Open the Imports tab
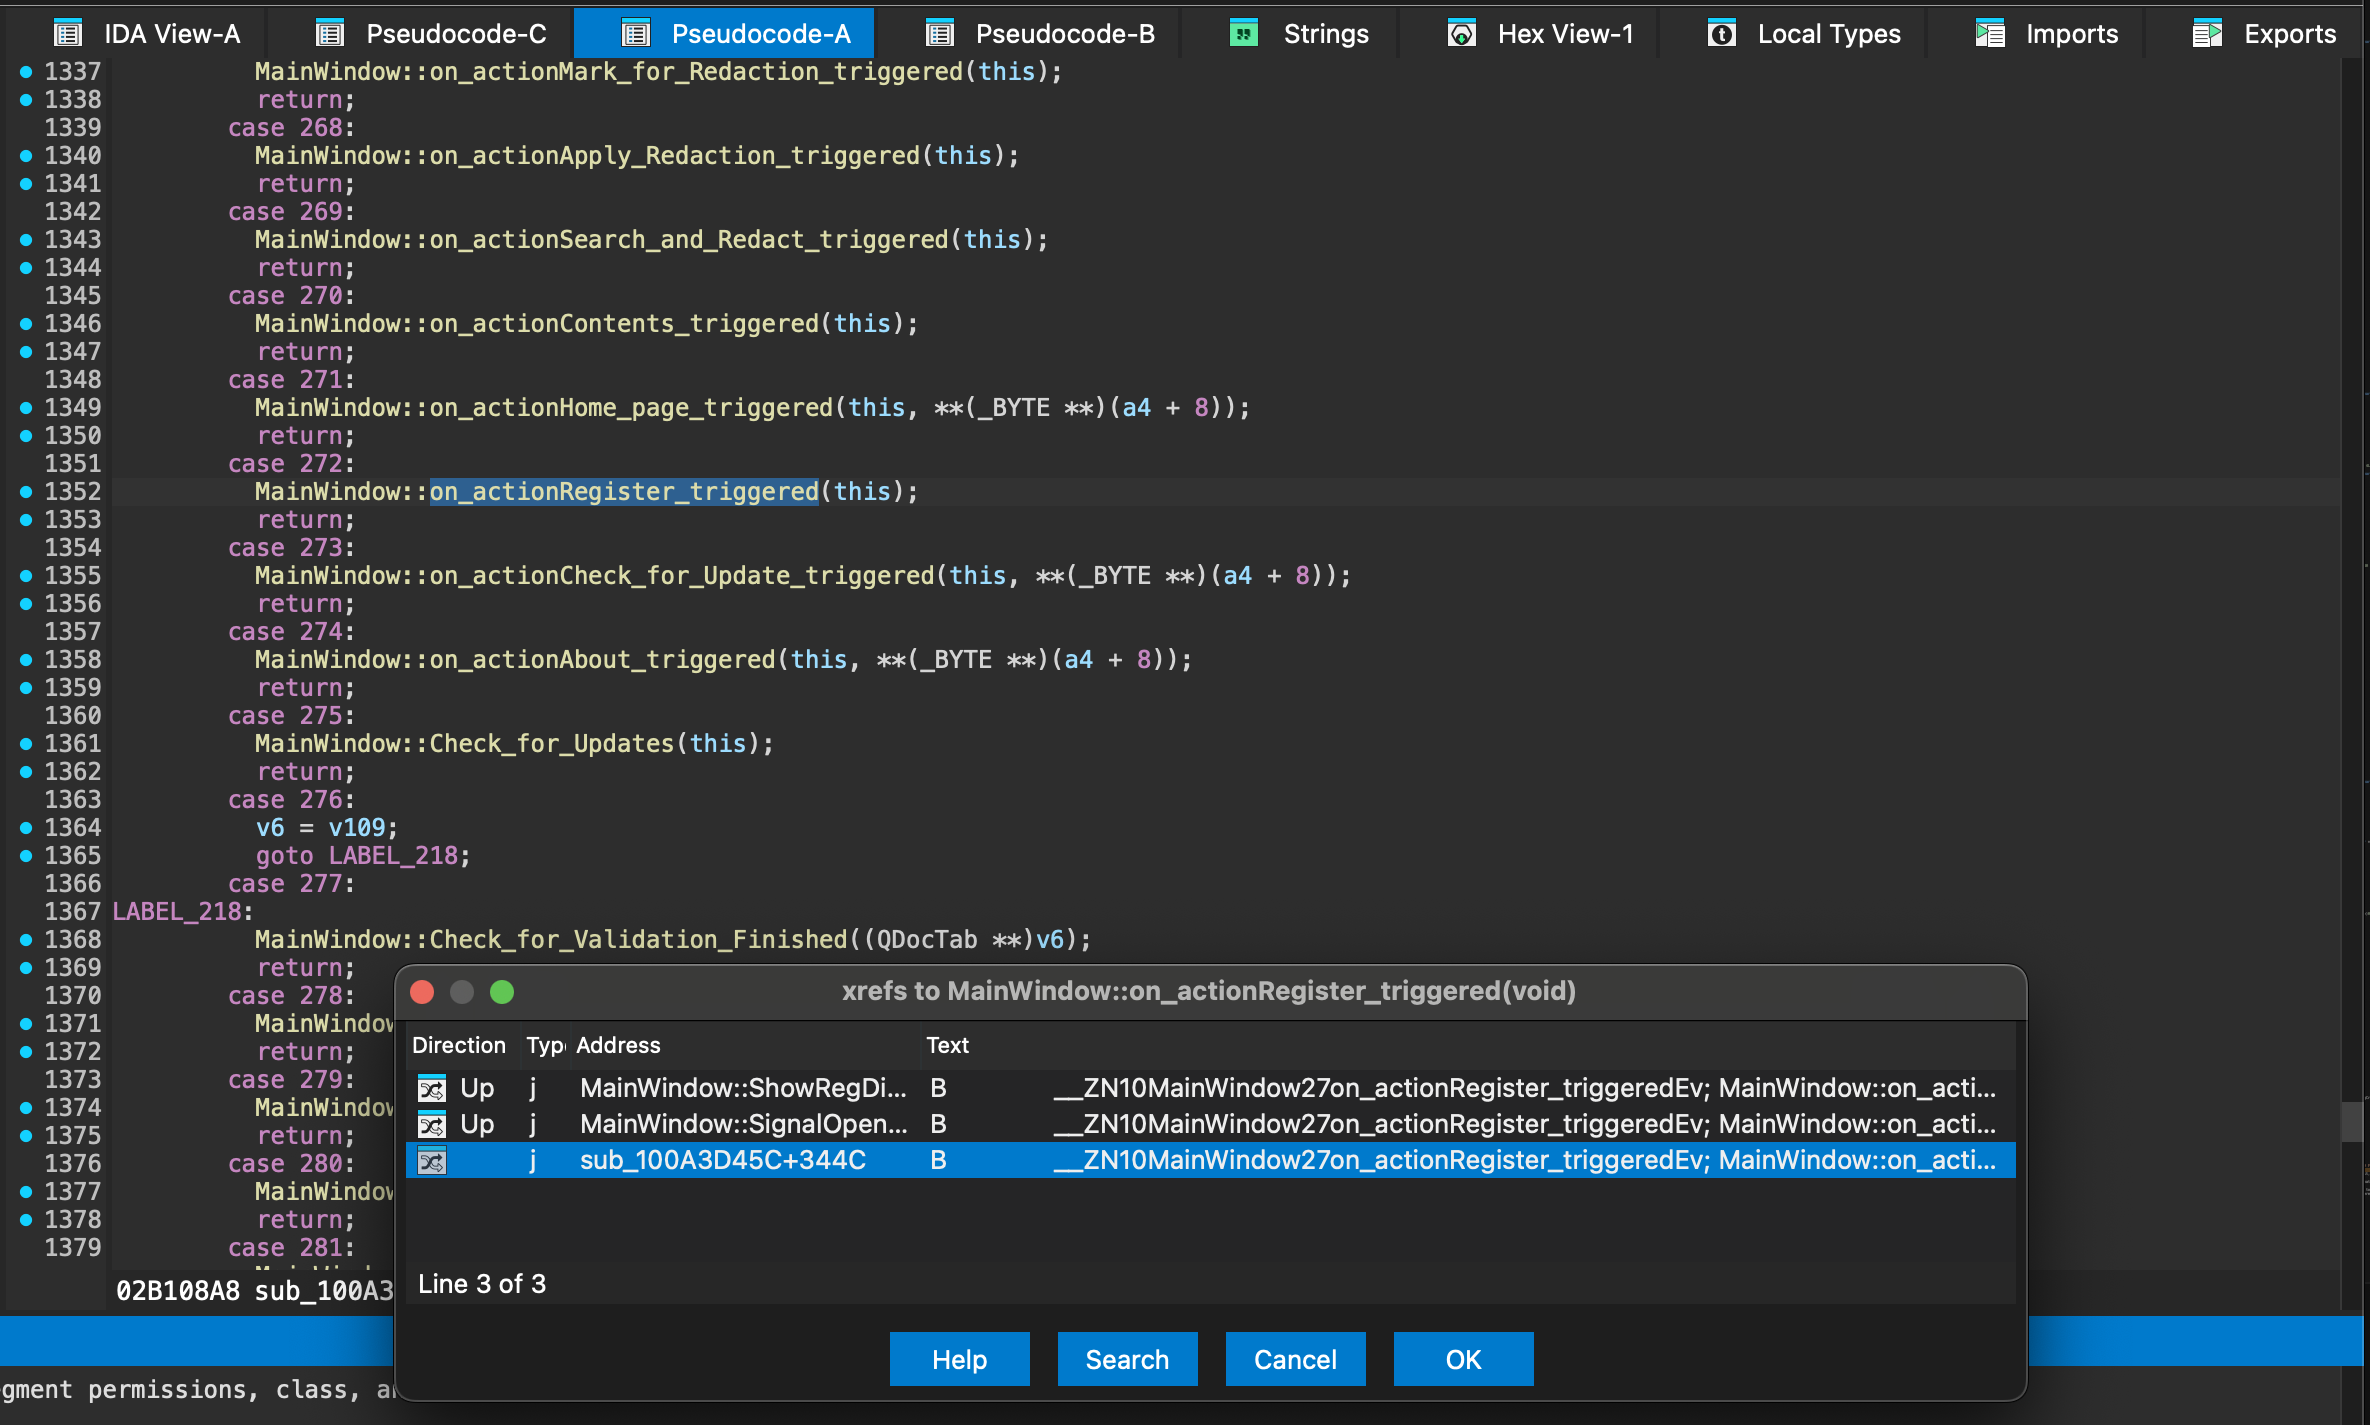2370x1425 pixels. point(2047,34)
